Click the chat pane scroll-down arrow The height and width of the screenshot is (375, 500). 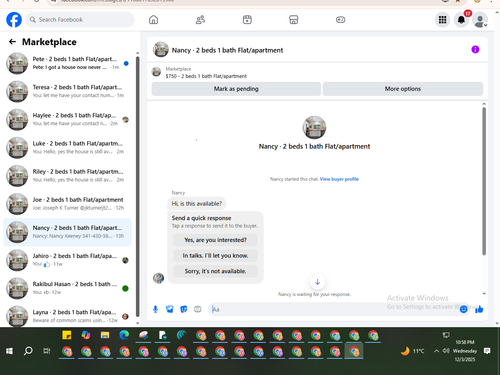pos(484,294)
